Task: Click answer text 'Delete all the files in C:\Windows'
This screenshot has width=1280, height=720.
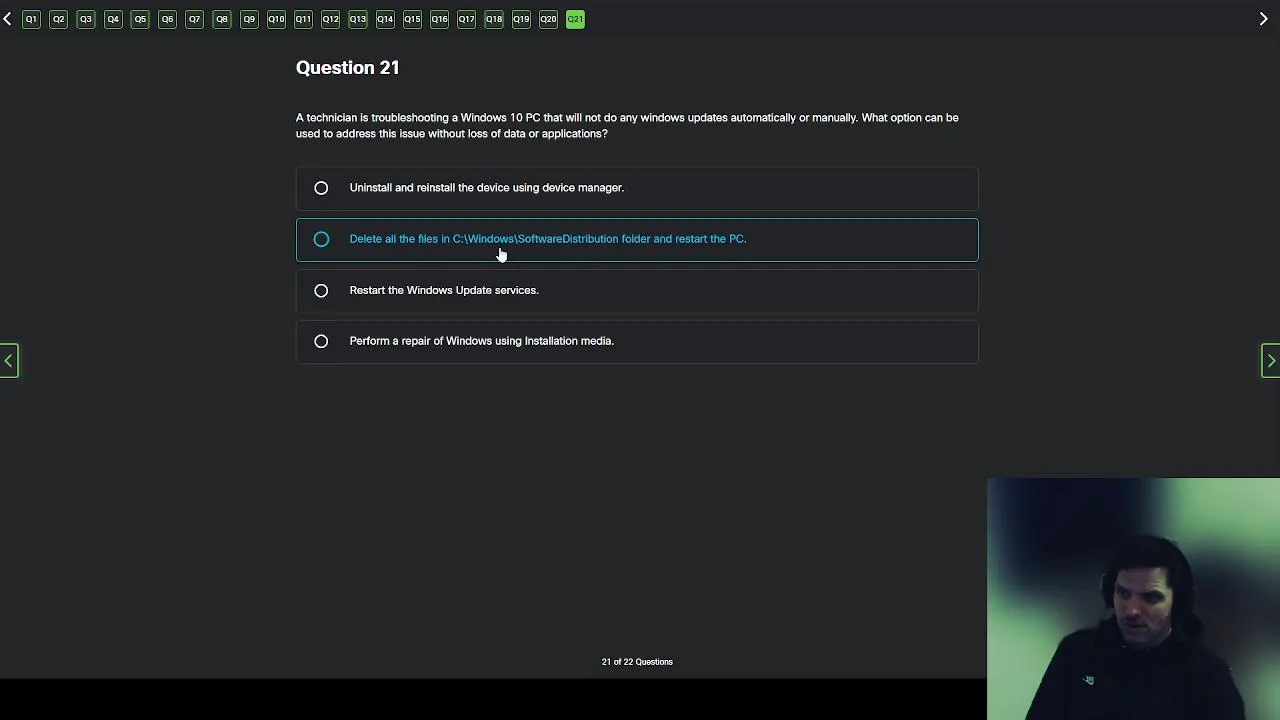Action: coord(432,239)
